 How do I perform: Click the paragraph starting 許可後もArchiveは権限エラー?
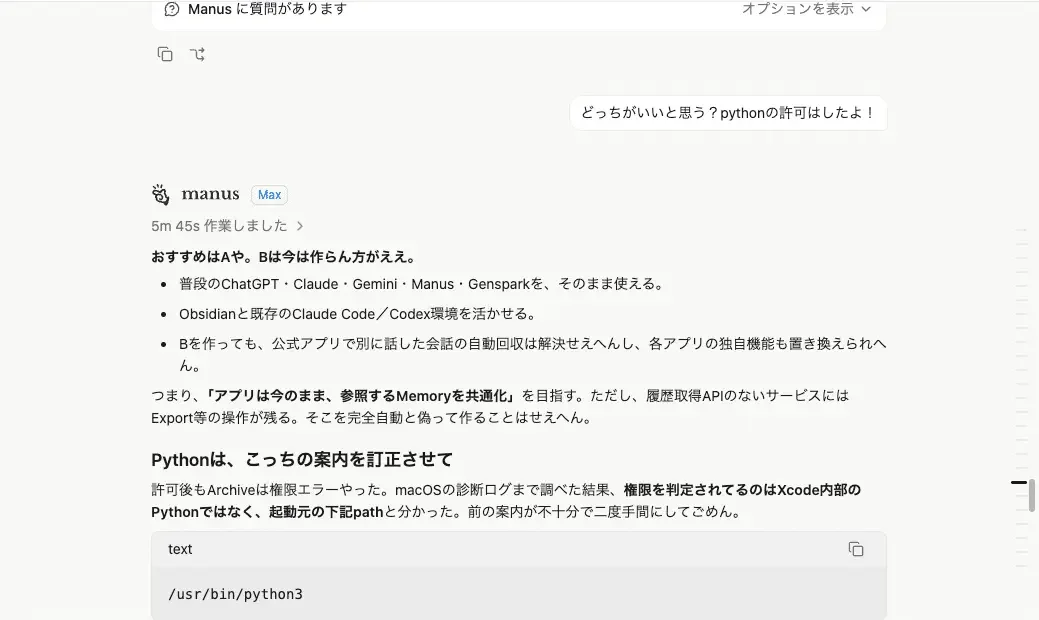506,501
